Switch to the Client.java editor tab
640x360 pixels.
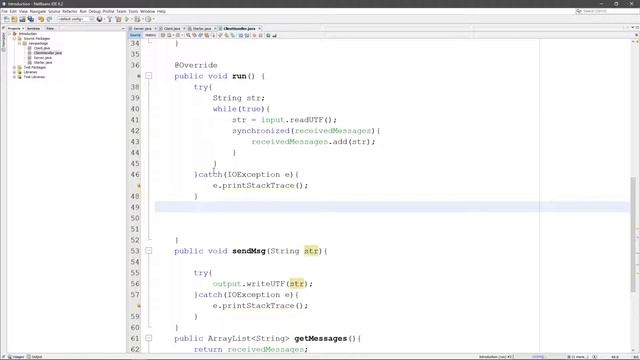(x=171, y=29)
